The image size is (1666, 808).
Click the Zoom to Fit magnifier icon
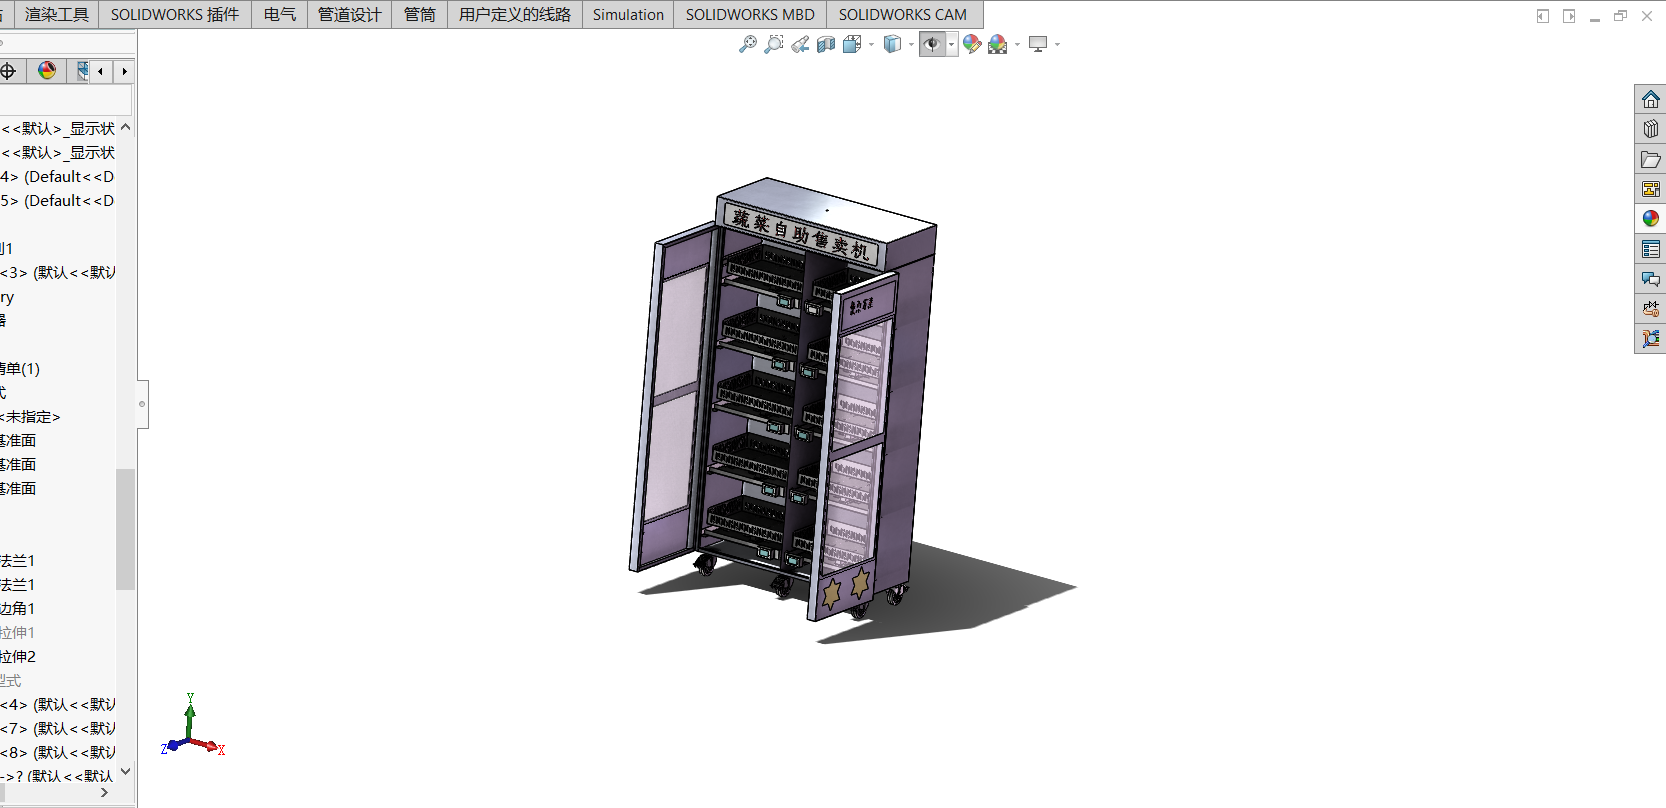click(x=747, y=44)
